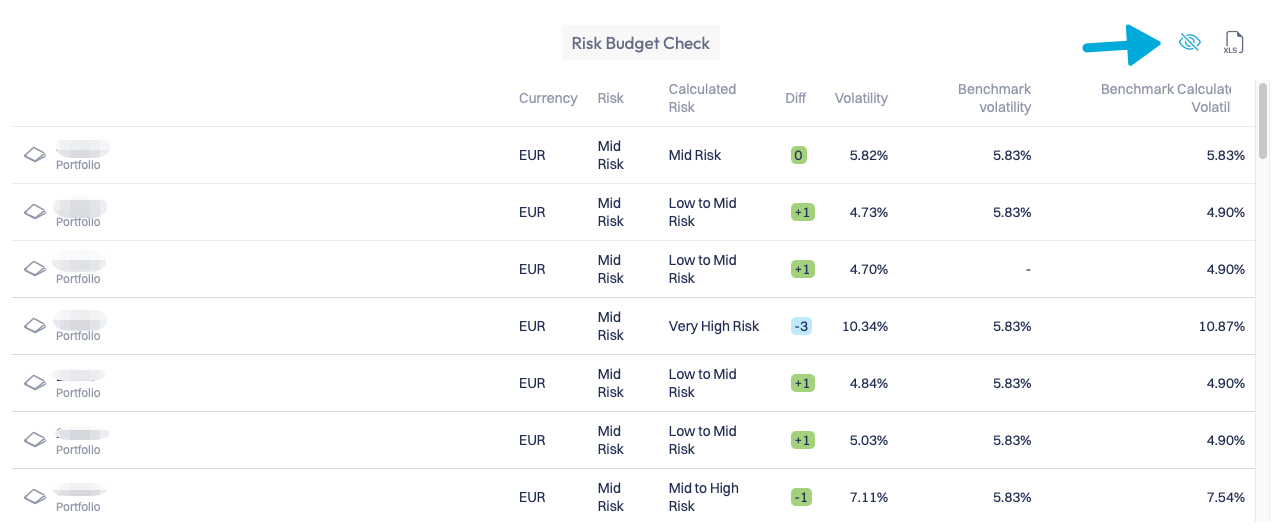Sort by the Diff column header

tap(796, 98)
